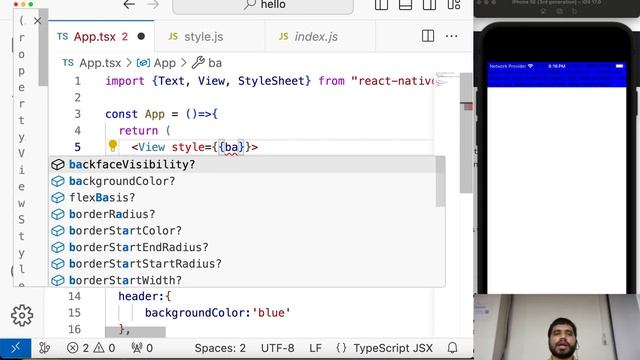Switch to the index.js tab
The image size is (640, 360).
pos(320,37)
